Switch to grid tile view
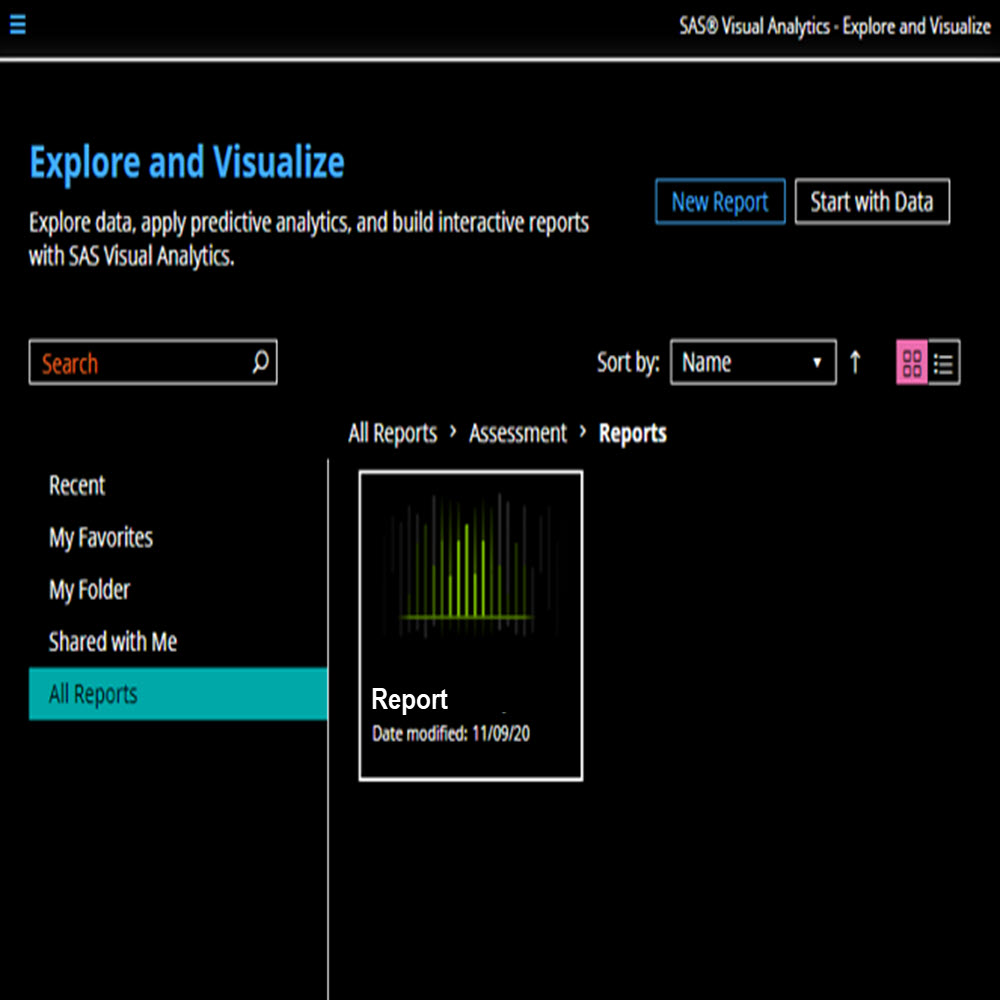The image size is (1000, 1000). (x=912, y=363)
